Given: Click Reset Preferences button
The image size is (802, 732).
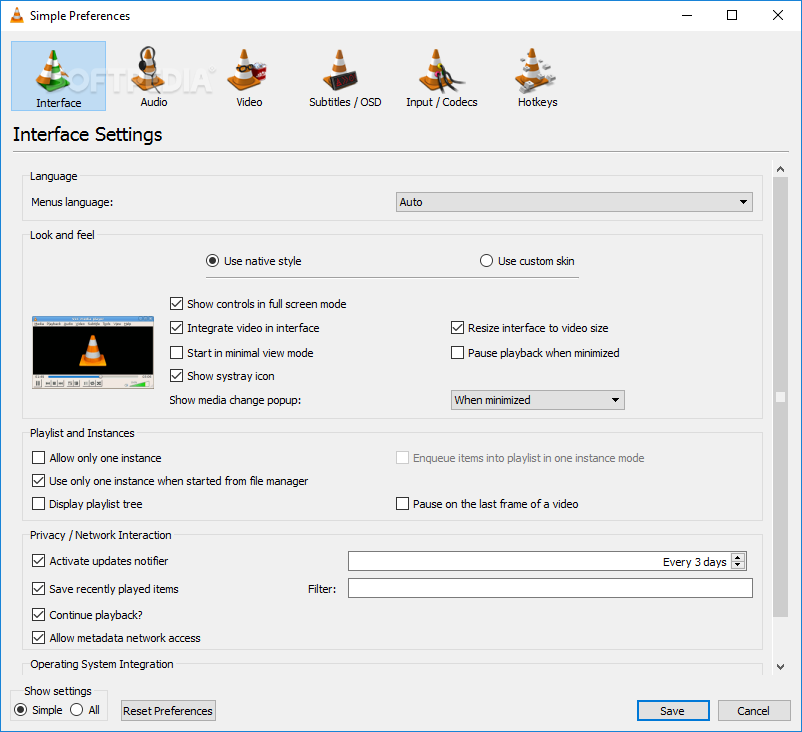Looking at the screenshot, I should 168,711.
